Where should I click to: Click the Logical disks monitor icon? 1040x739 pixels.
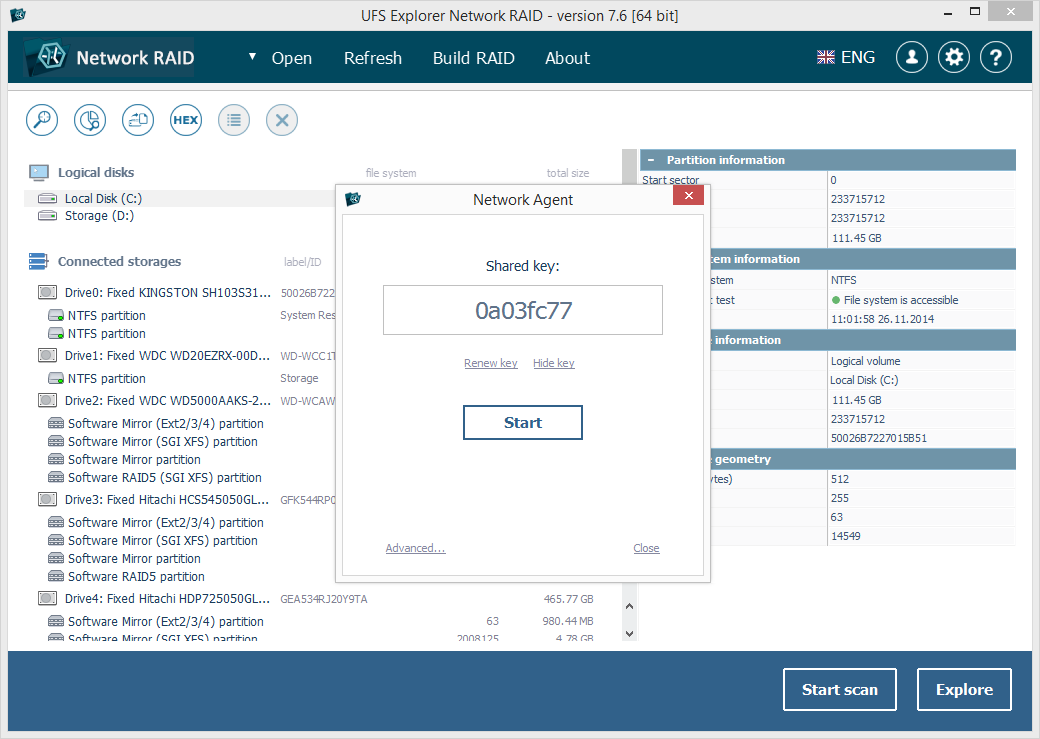tap(38, 173)
